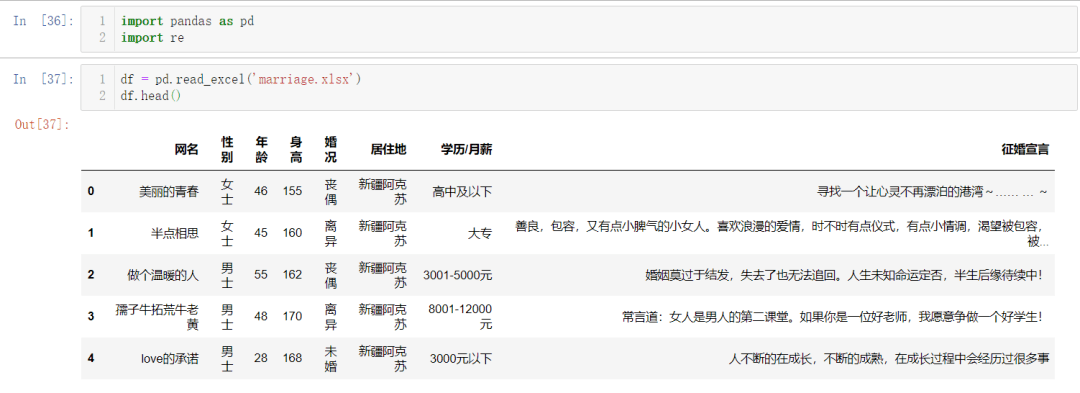The width and height of the screenshot is (1080, 393).
Task: Click age value 28
Action: tap(261, 358)
